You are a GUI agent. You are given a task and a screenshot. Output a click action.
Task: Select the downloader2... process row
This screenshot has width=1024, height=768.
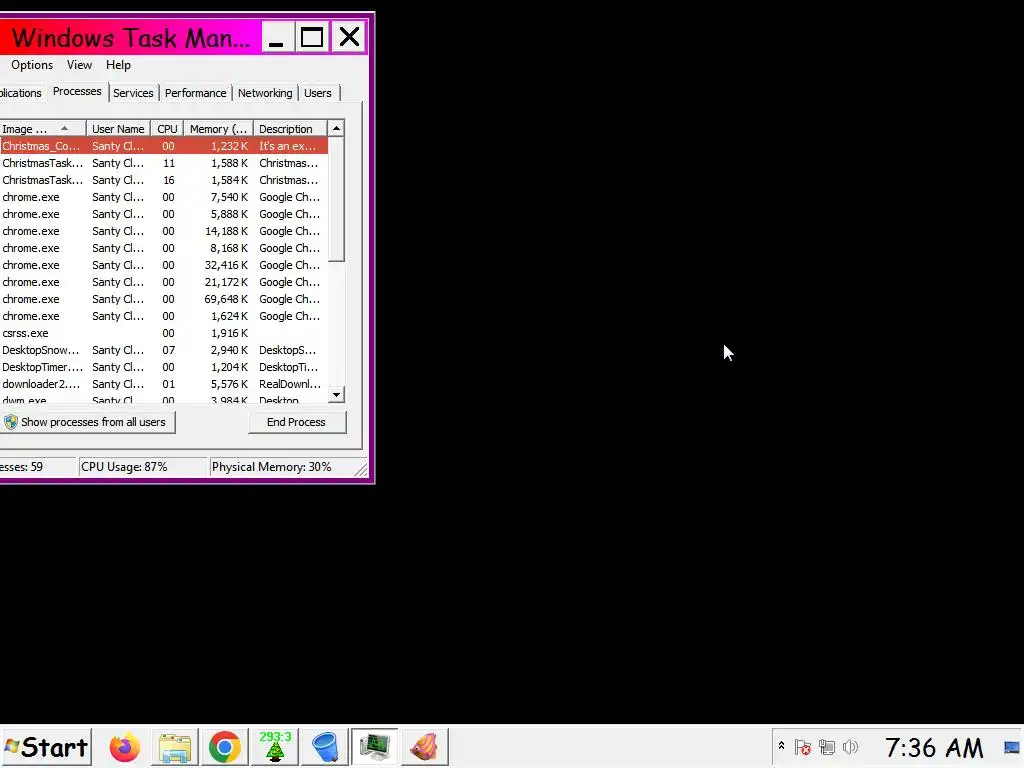(163, 384)
